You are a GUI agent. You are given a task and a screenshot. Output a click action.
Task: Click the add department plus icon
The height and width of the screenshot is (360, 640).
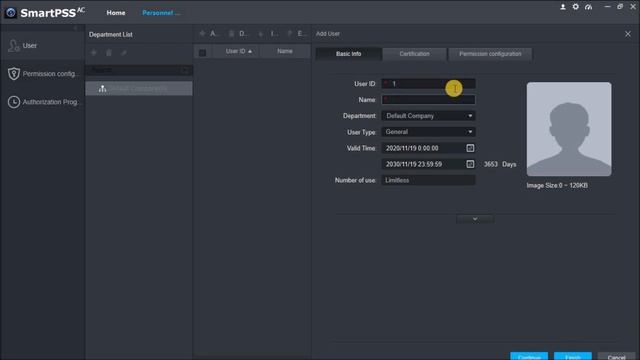93,53
